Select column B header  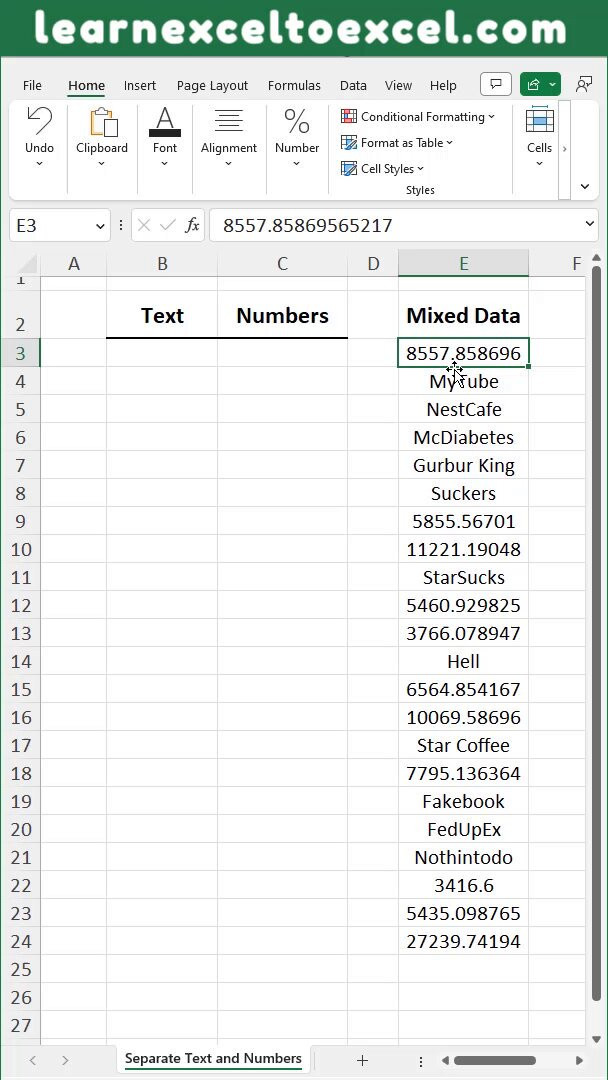(x=163, y=263)
